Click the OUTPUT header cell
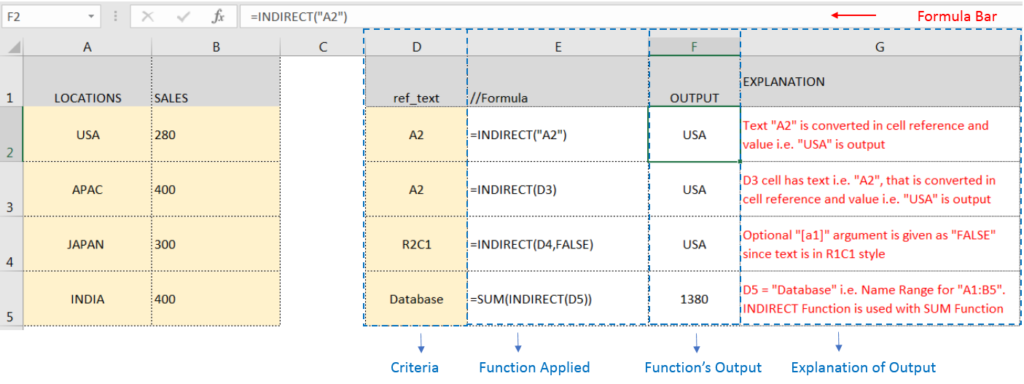 (695, 82)
